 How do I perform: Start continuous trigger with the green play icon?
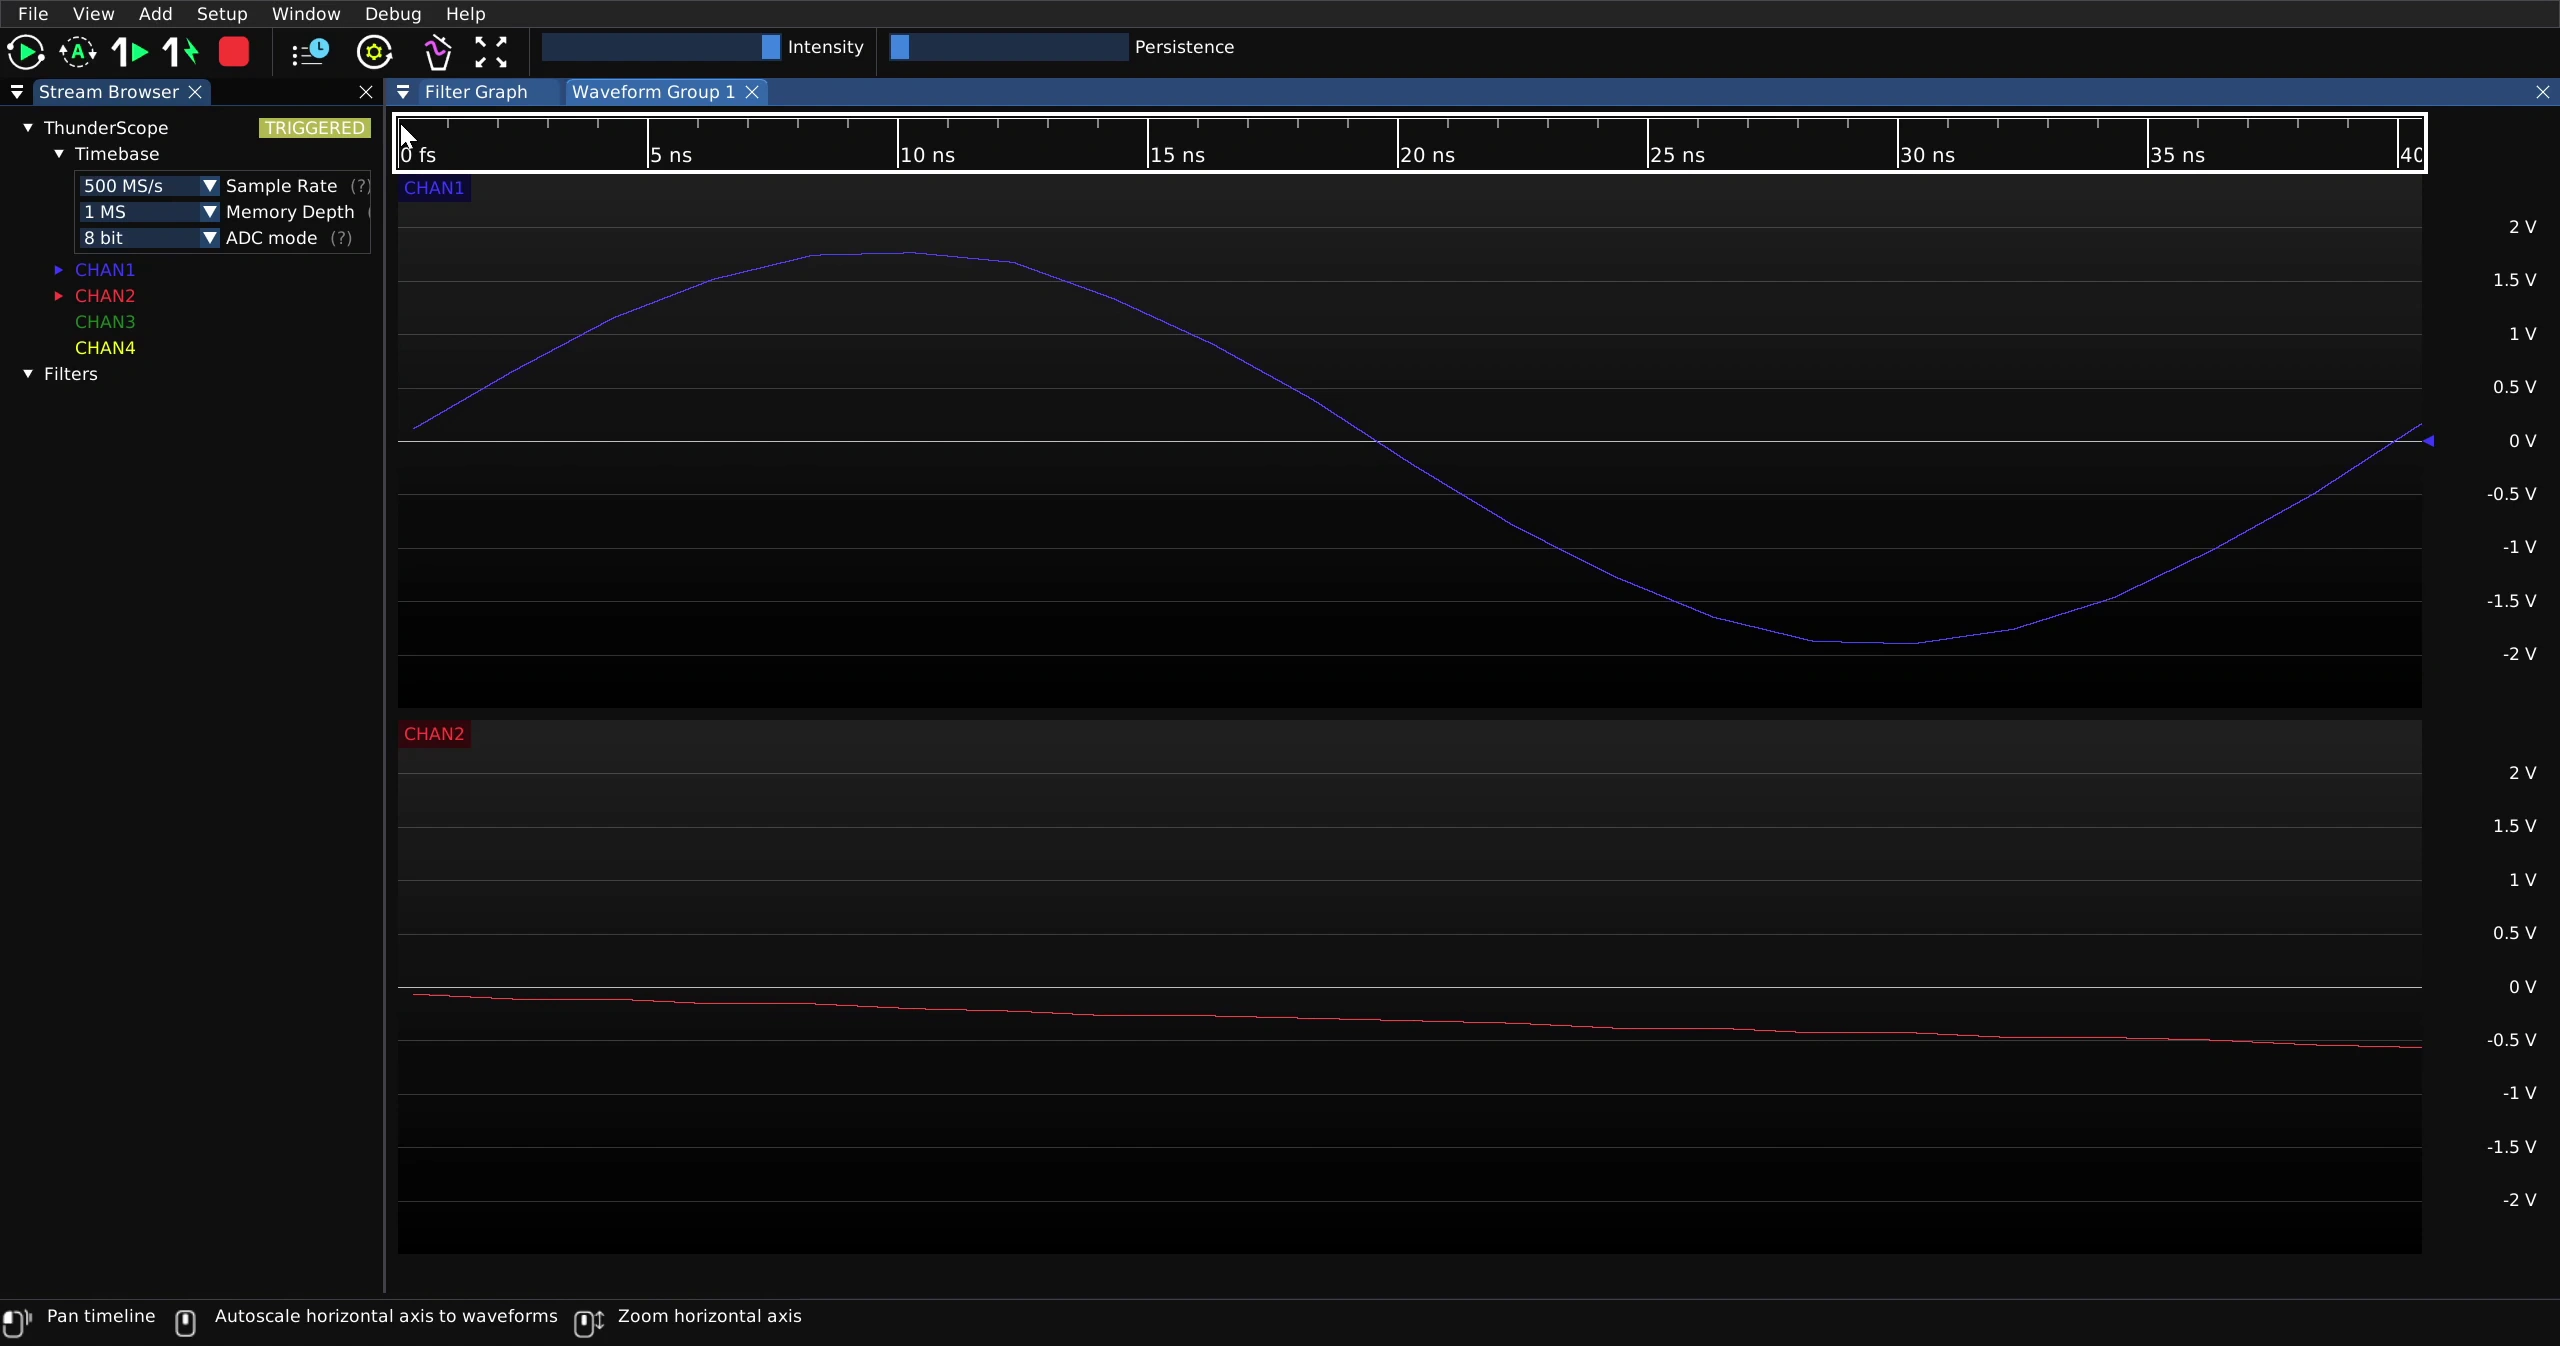25,52
